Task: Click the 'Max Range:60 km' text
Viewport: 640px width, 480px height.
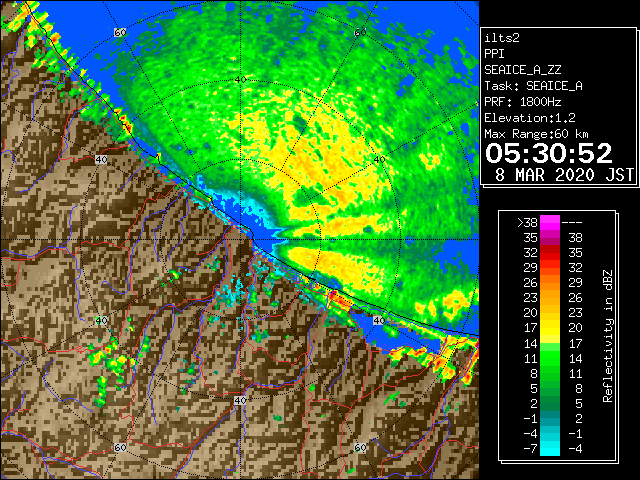Action: [x=536, y=134]
